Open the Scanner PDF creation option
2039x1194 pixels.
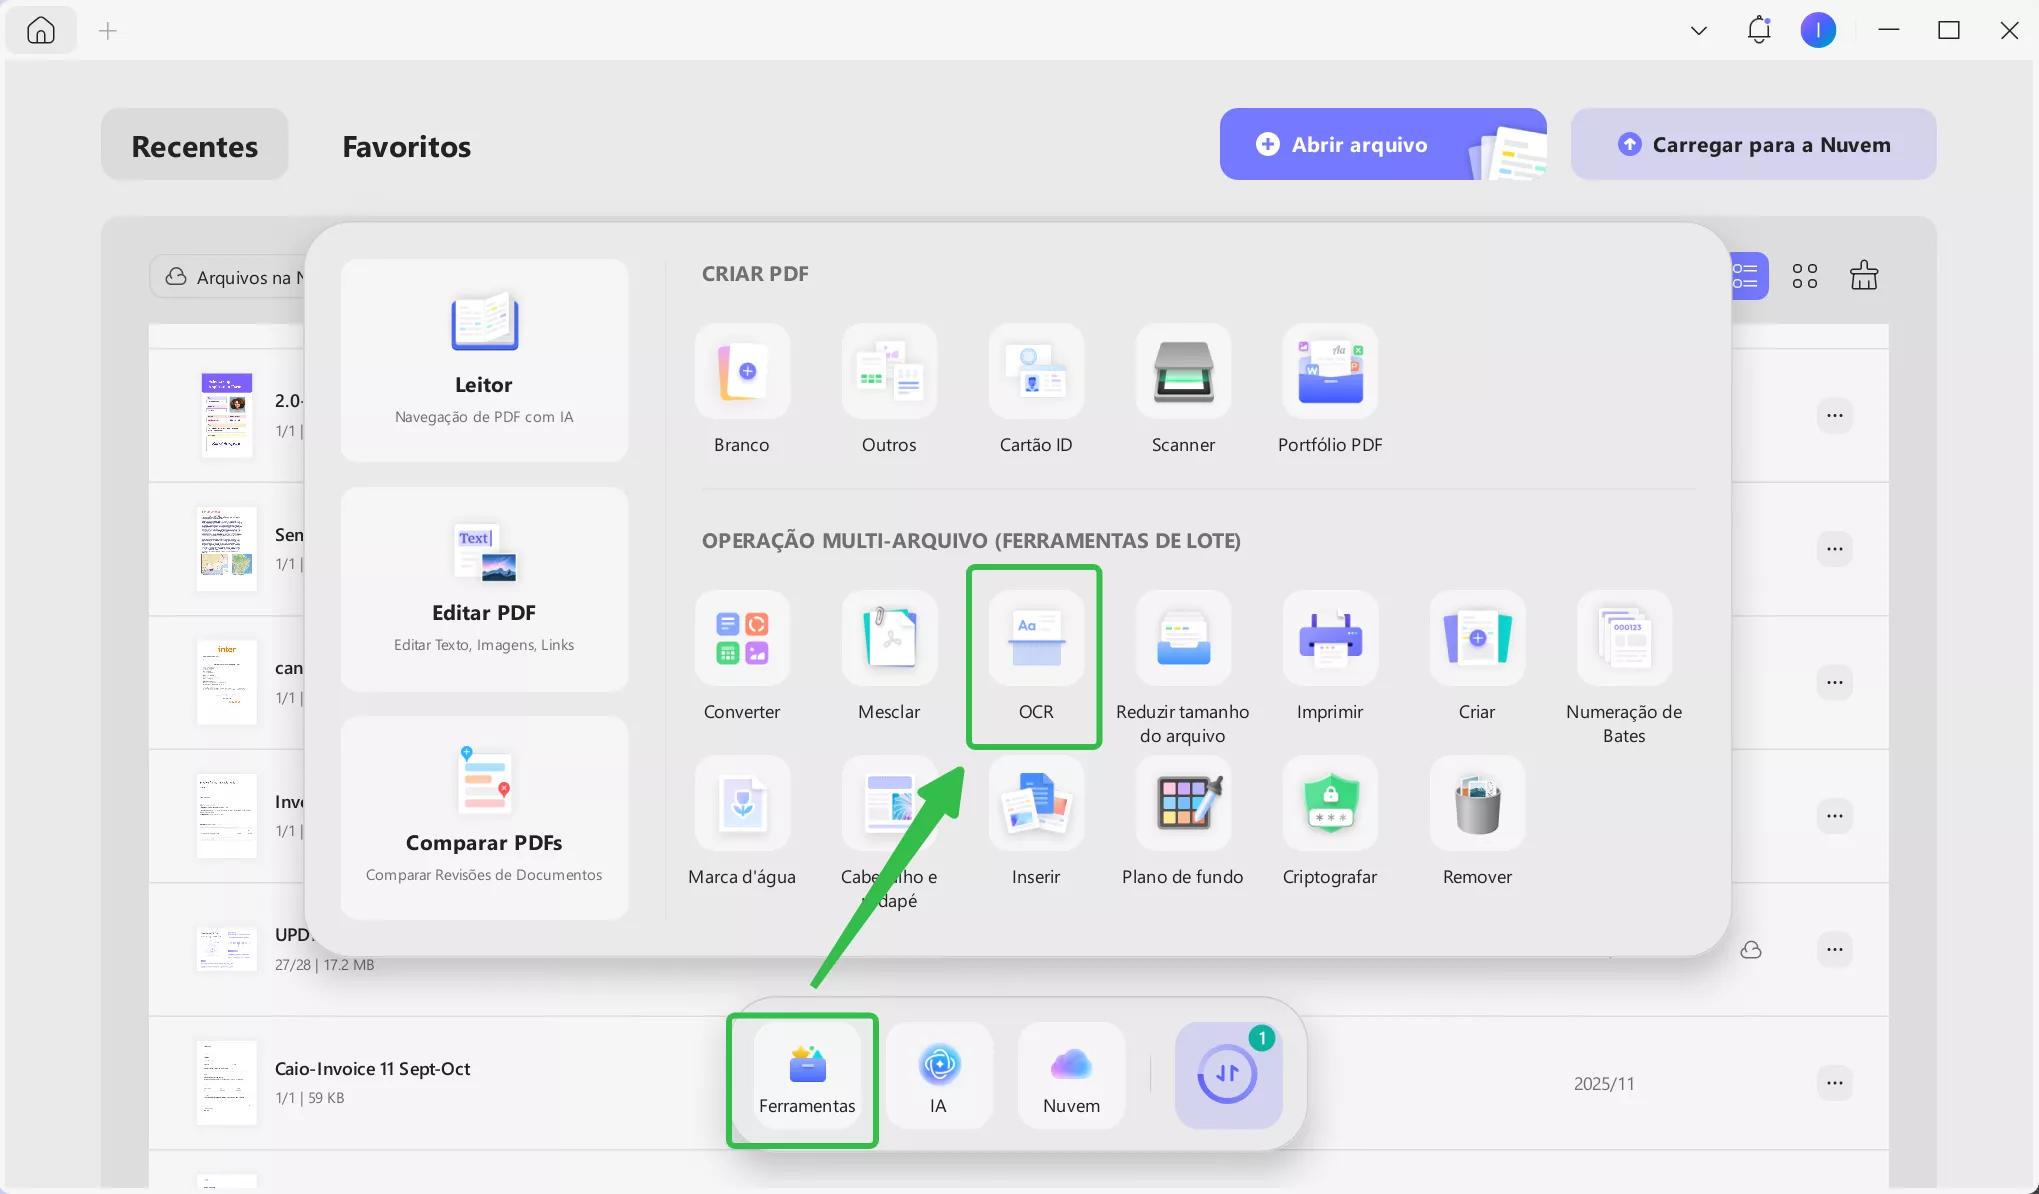1183,372
